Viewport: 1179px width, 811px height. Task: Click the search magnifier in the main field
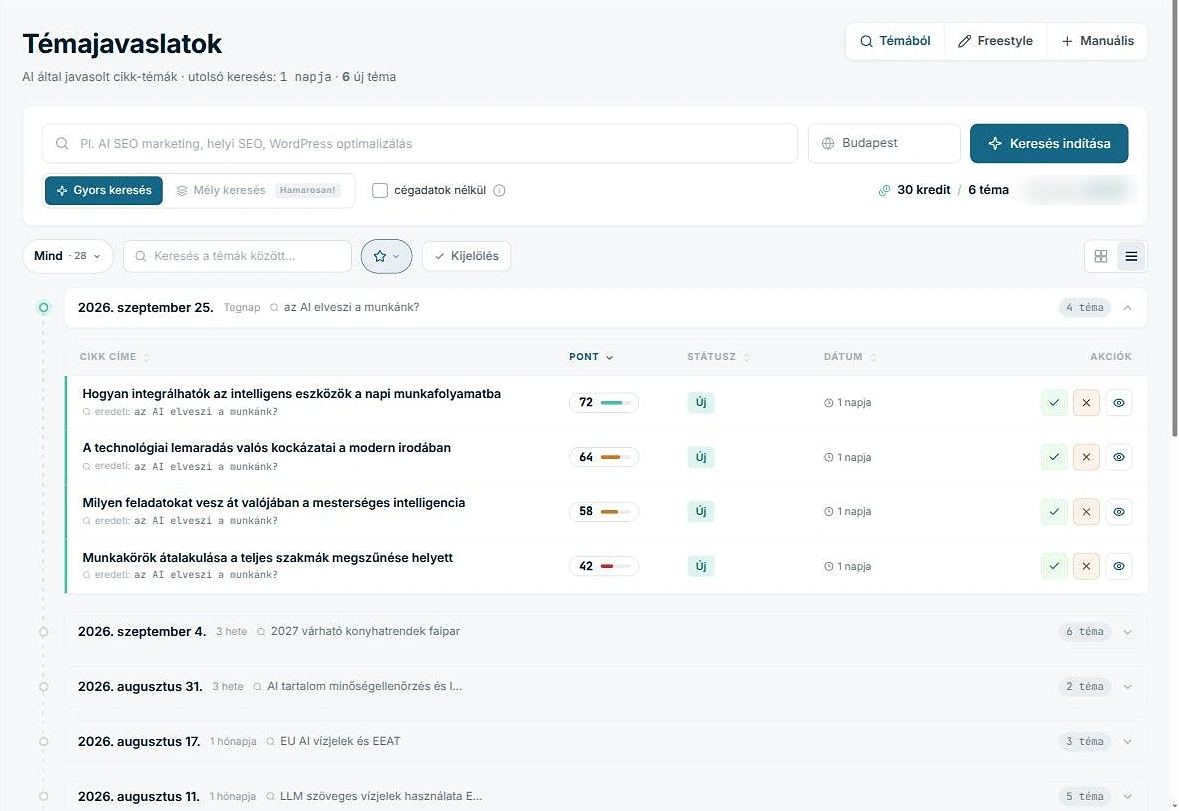tap(62, 143)
